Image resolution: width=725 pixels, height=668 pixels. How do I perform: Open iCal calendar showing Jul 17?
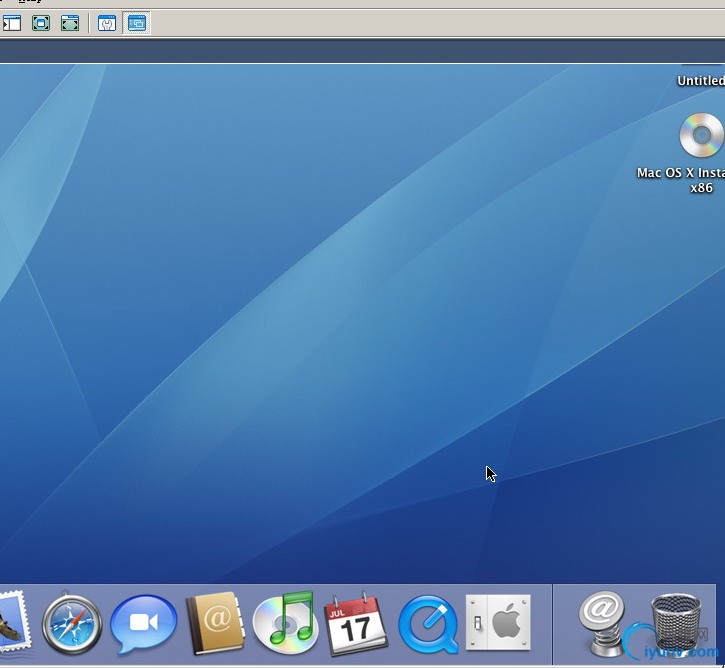pyautogui.click(x=356, y=624)
